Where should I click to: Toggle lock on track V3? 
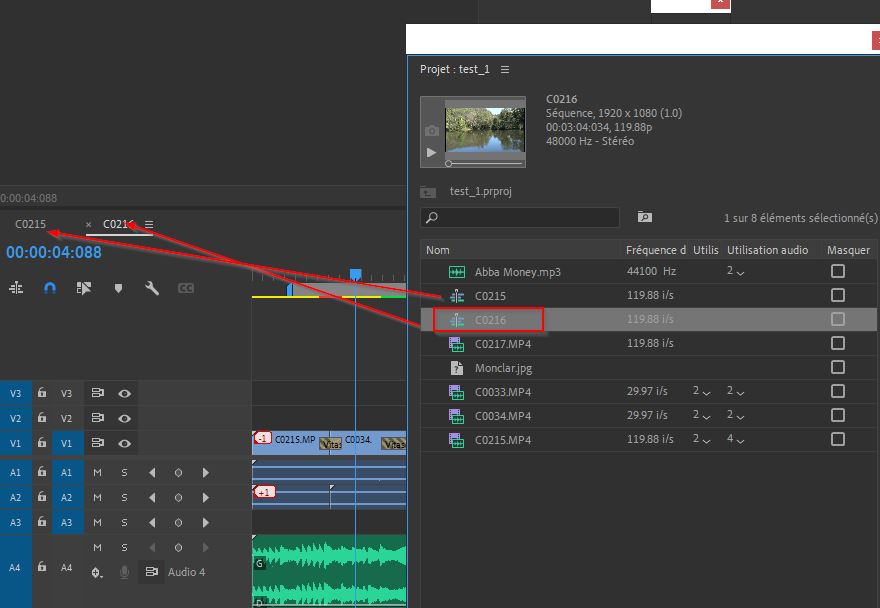click(42, 394)
